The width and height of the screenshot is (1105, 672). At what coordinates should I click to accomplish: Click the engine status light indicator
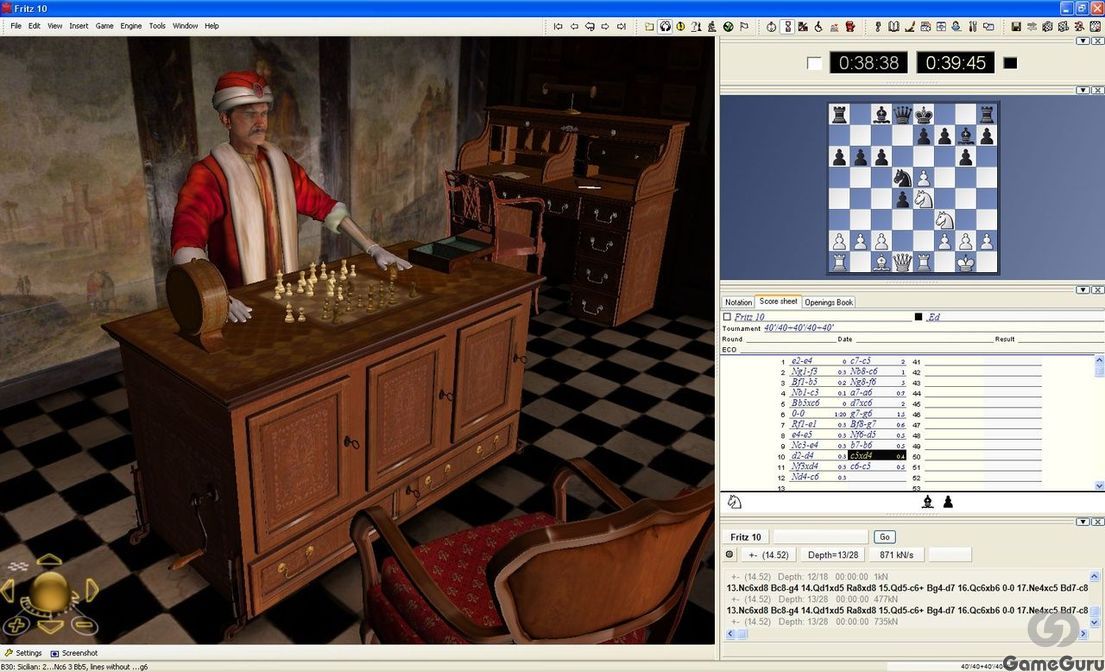pos(729,554)
